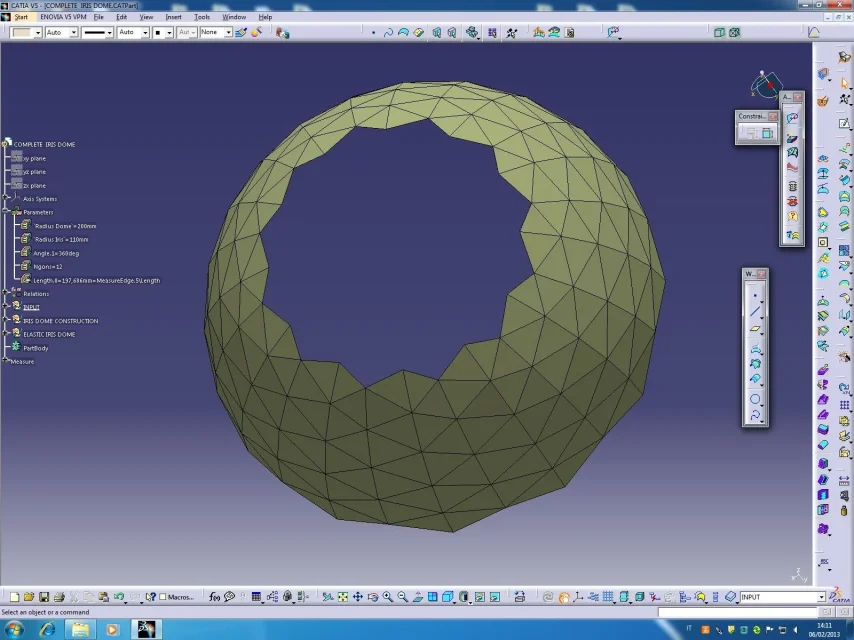Click the Fly mode icon
854x640 pixels.
point(327,597)
